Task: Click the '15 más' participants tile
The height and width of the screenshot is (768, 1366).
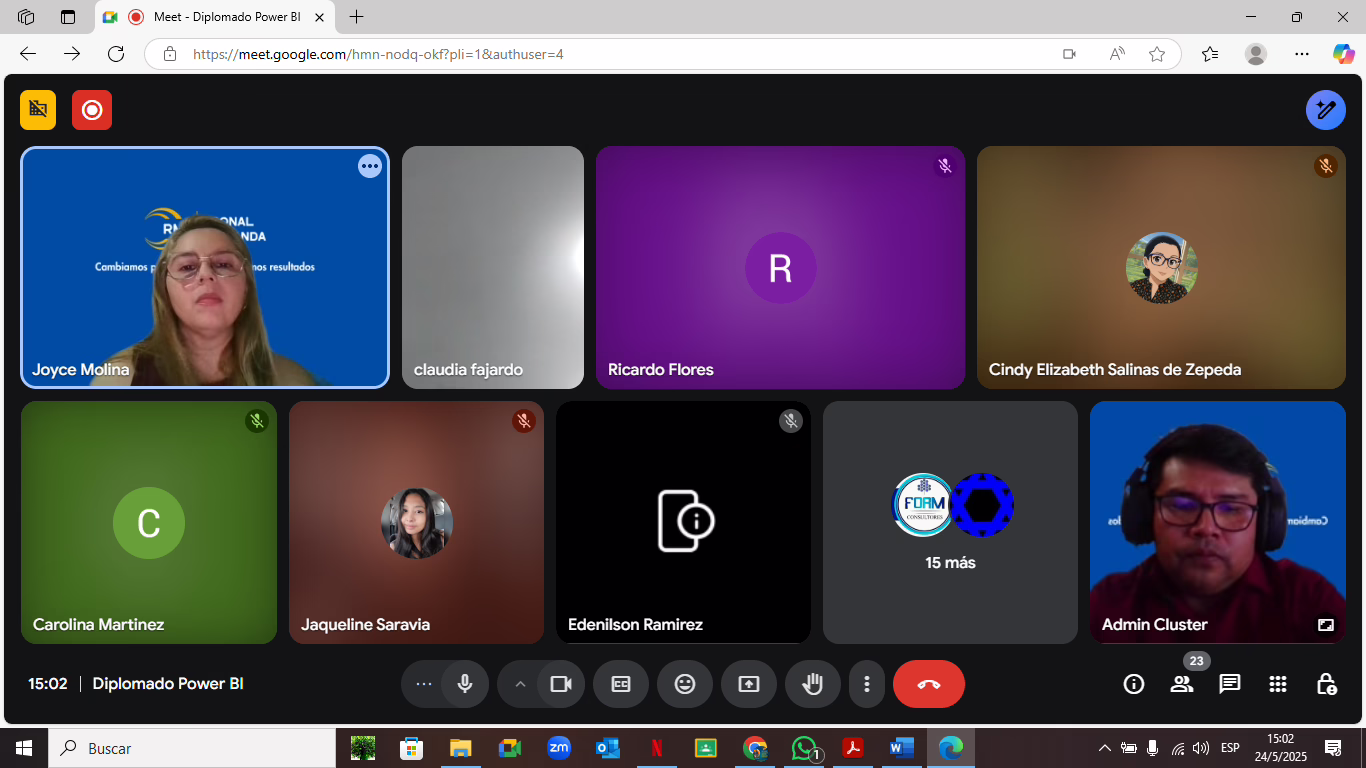Action: pyautogui.click(x=950, y=523)
